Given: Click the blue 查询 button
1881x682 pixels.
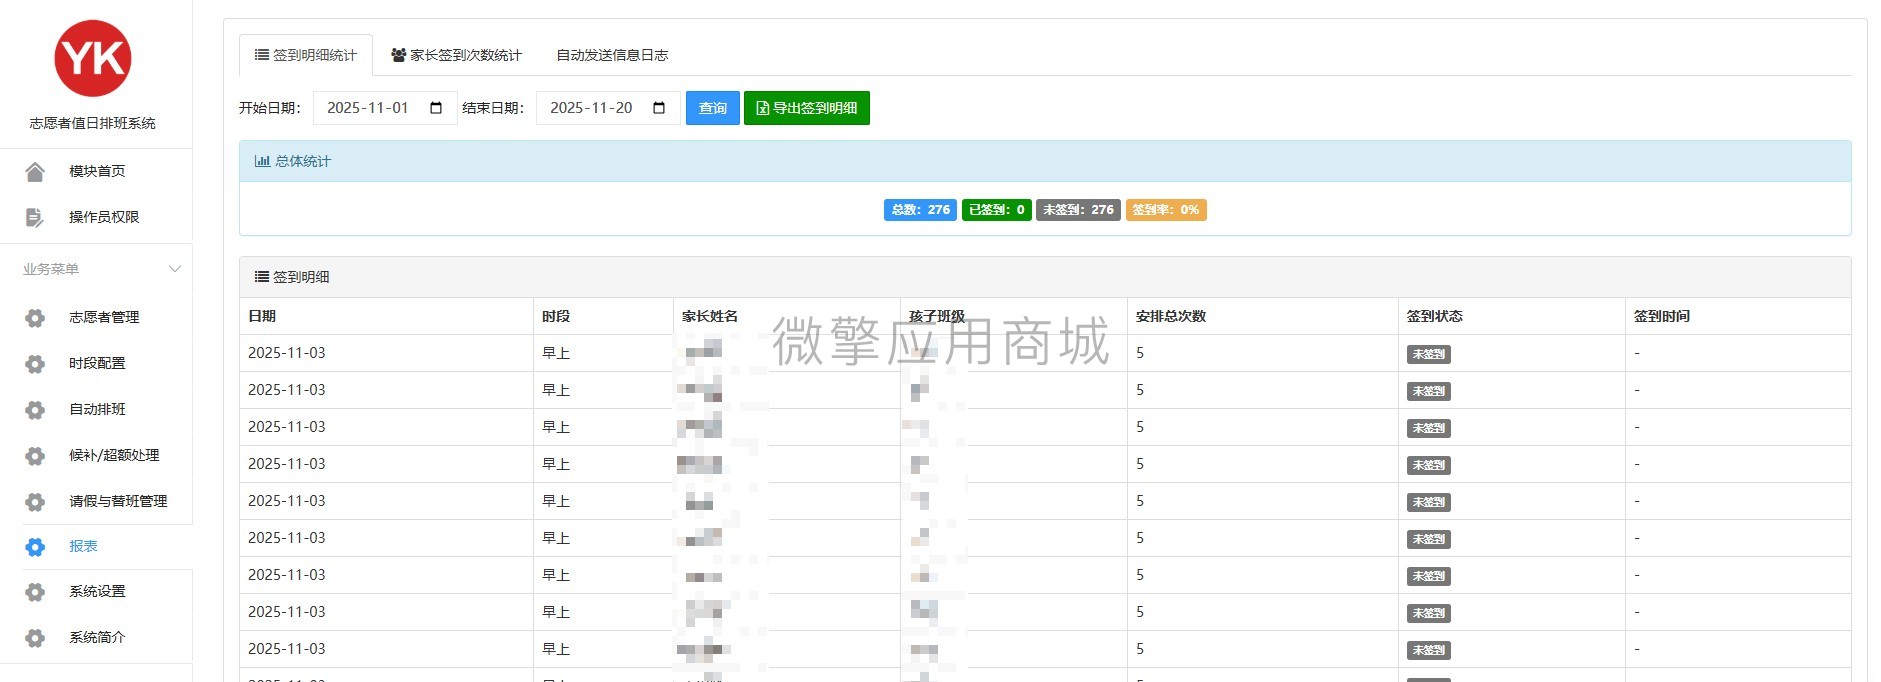Looking at the screenshot, I should coord(712,108).
